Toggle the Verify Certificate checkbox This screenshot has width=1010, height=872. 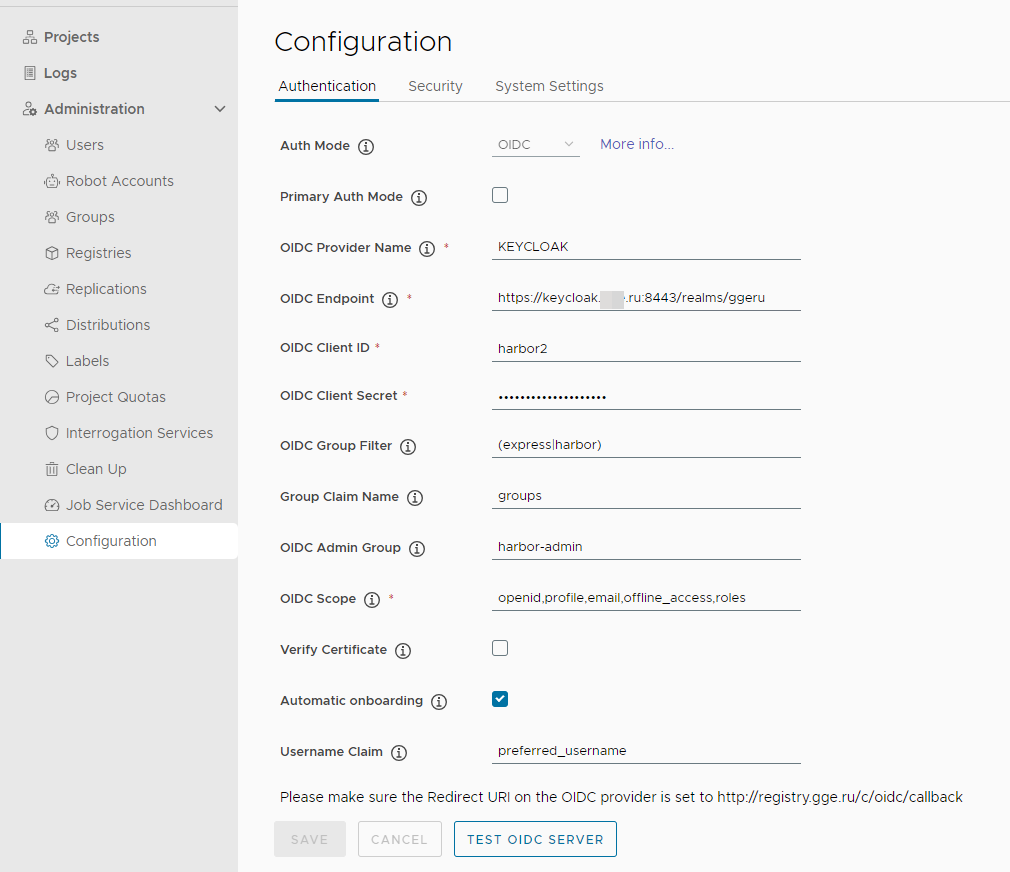(x=500, y=648)
